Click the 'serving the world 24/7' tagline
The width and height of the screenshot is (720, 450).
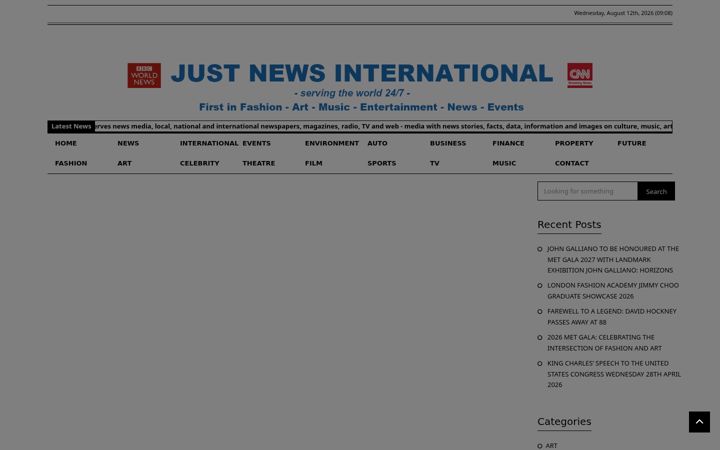pos(352,93)
